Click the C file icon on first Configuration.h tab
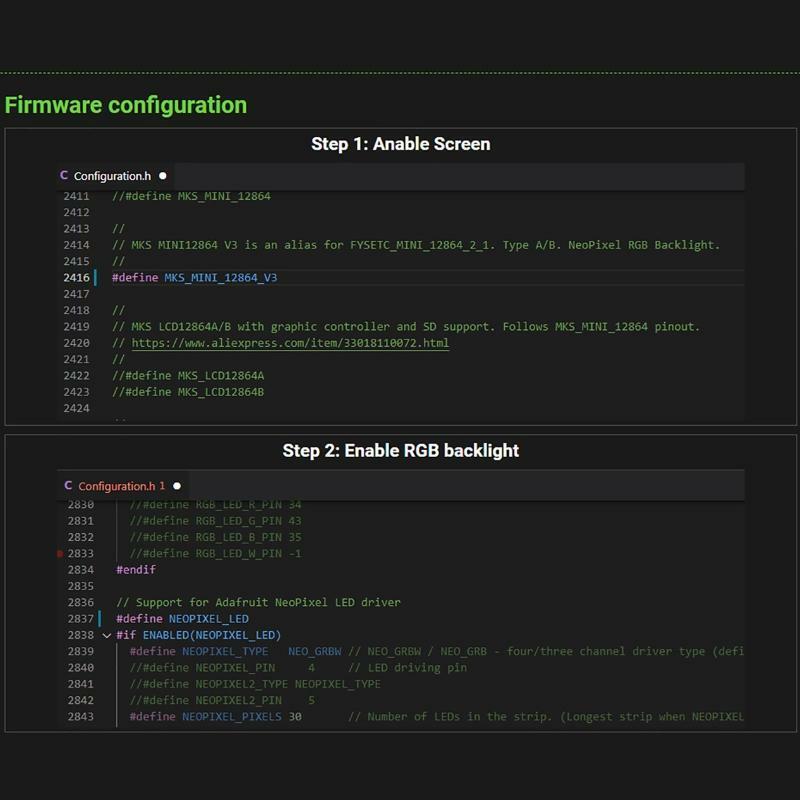This screenshot has height=800, width=800. pos(64,176)
